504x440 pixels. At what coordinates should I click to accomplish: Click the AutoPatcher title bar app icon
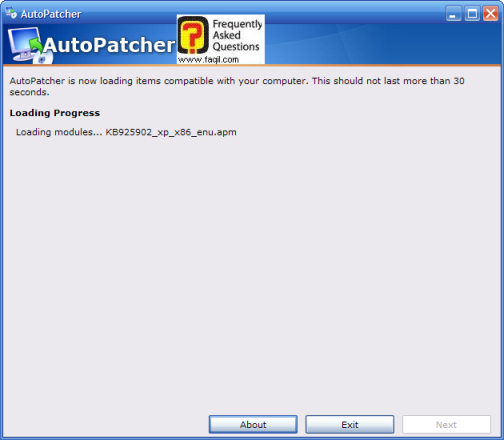click(x=11, y=13)
